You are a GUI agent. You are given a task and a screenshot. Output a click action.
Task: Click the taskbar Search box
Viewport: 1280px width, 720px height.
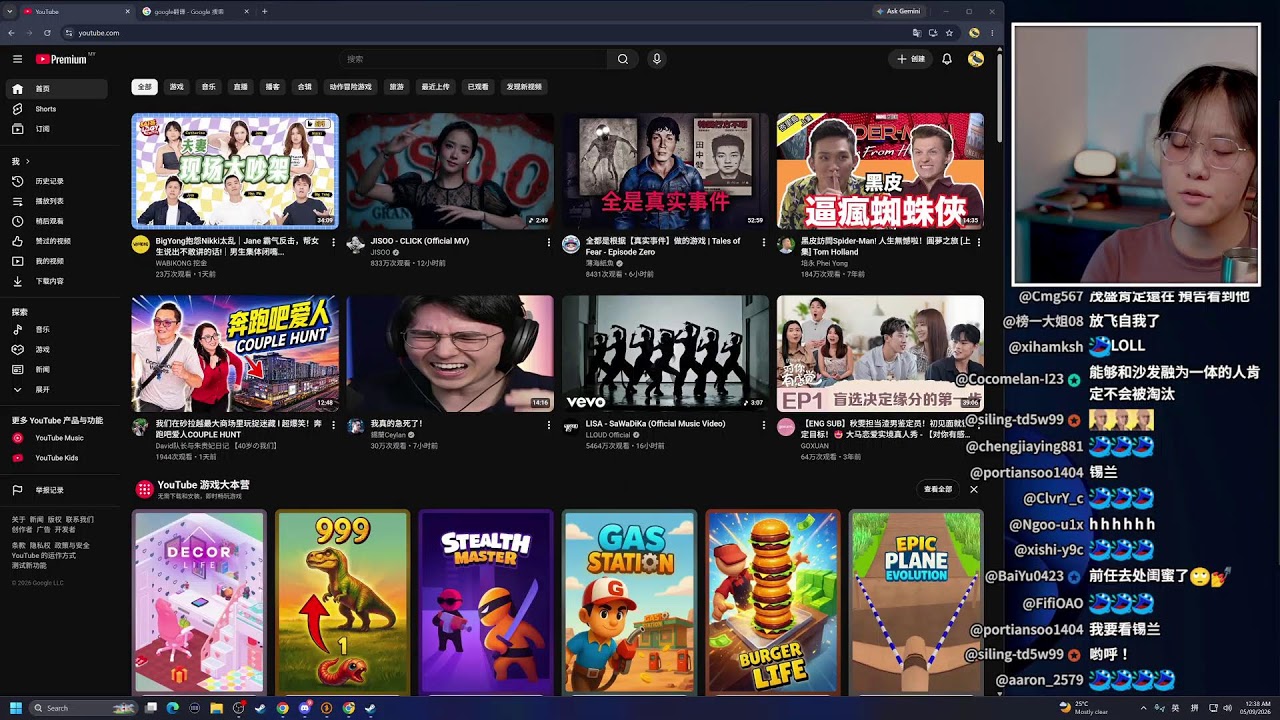point(84,708)
